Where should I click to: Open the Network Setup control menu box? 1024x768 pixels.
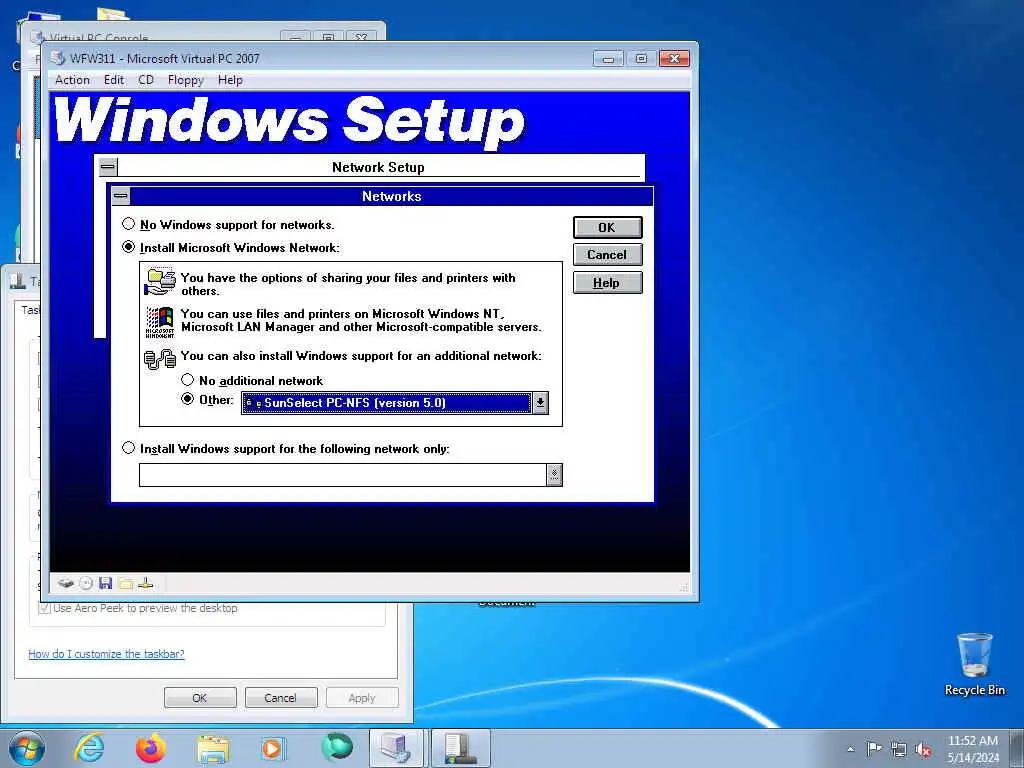[x=108, y=167]
